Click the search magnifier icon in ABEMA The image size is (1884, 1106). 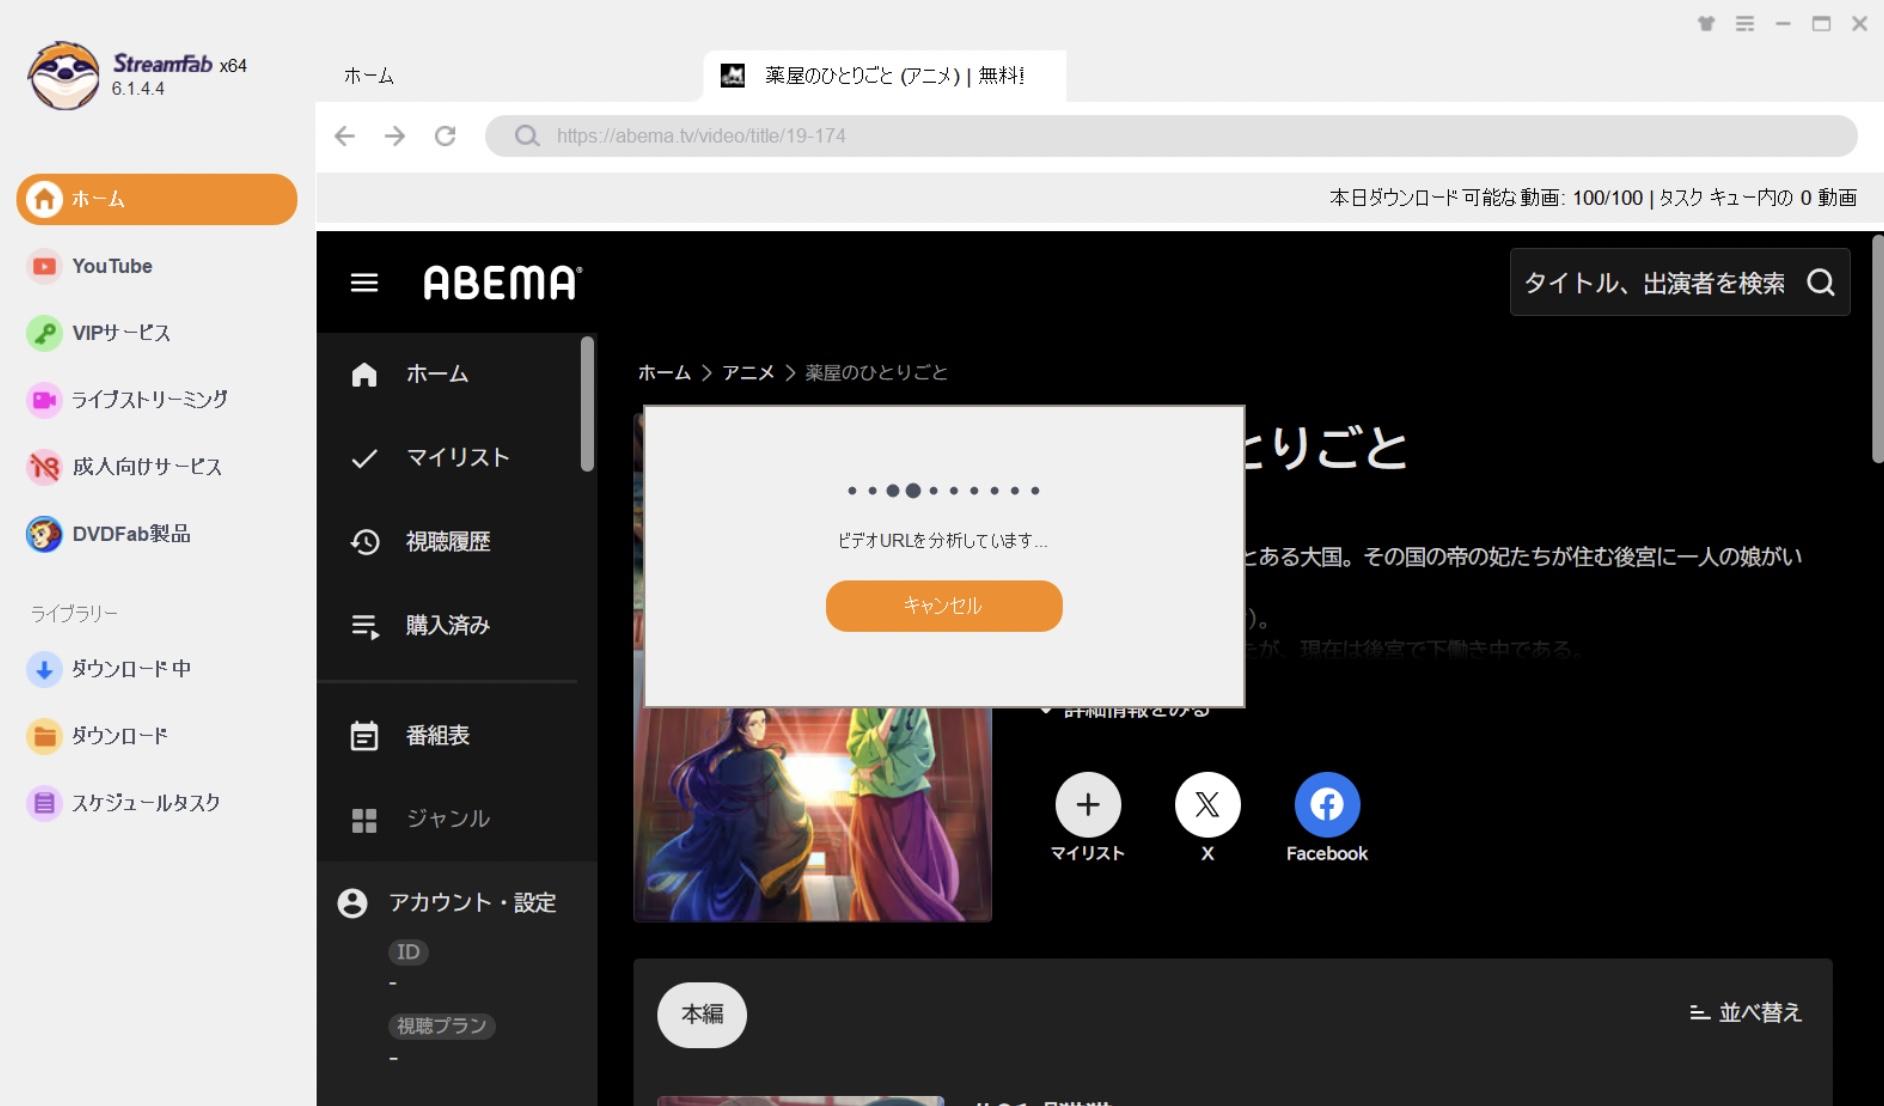[1821, 283]
